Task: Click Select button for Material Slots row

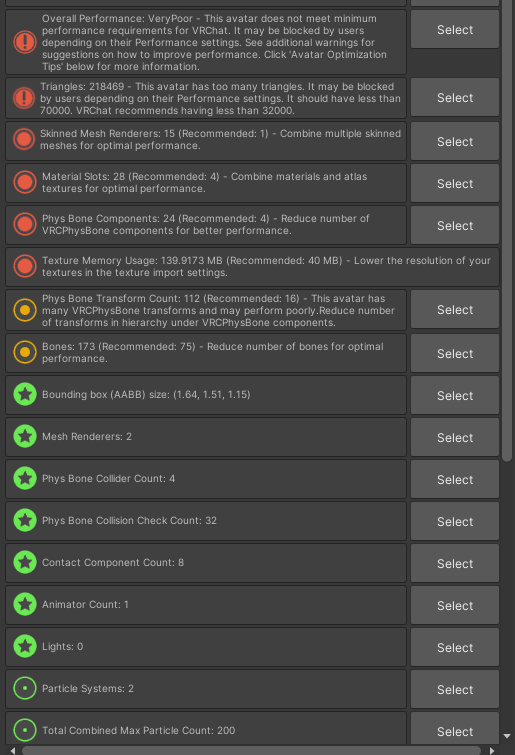Action: (455, 183)
